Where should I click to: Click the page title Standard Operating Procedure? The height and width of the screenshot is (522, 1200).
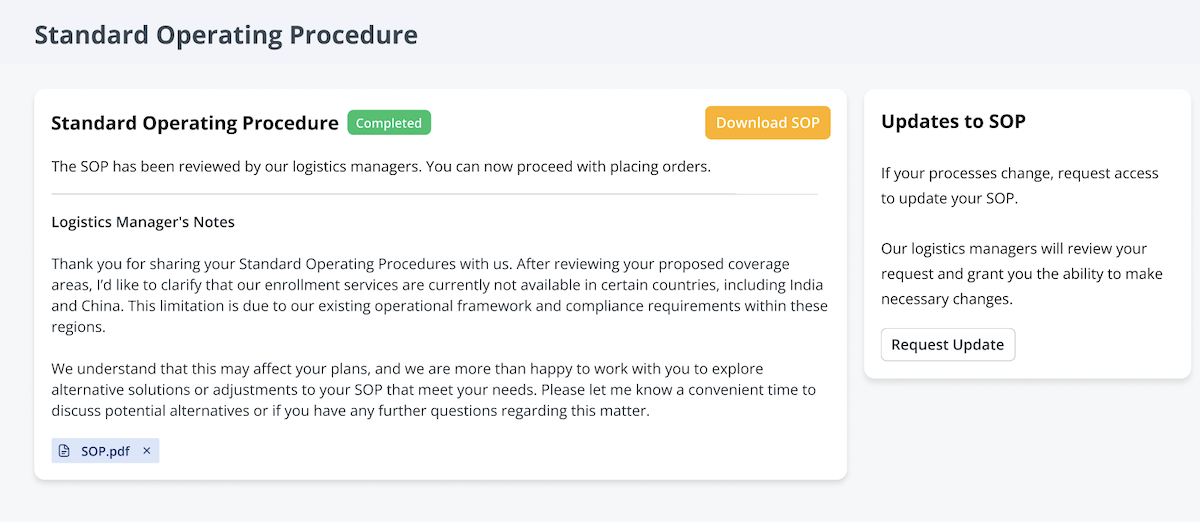click(x=226, y=35)
